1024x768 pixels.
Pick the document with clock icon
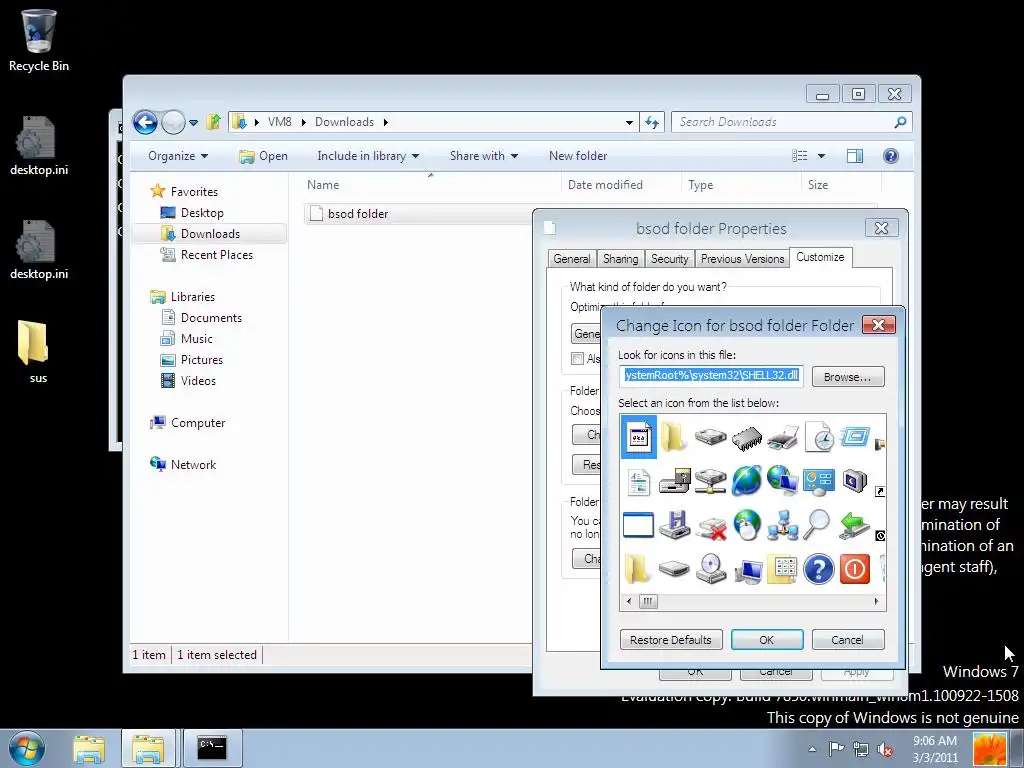pyautogui.click(x=819, y=437)
